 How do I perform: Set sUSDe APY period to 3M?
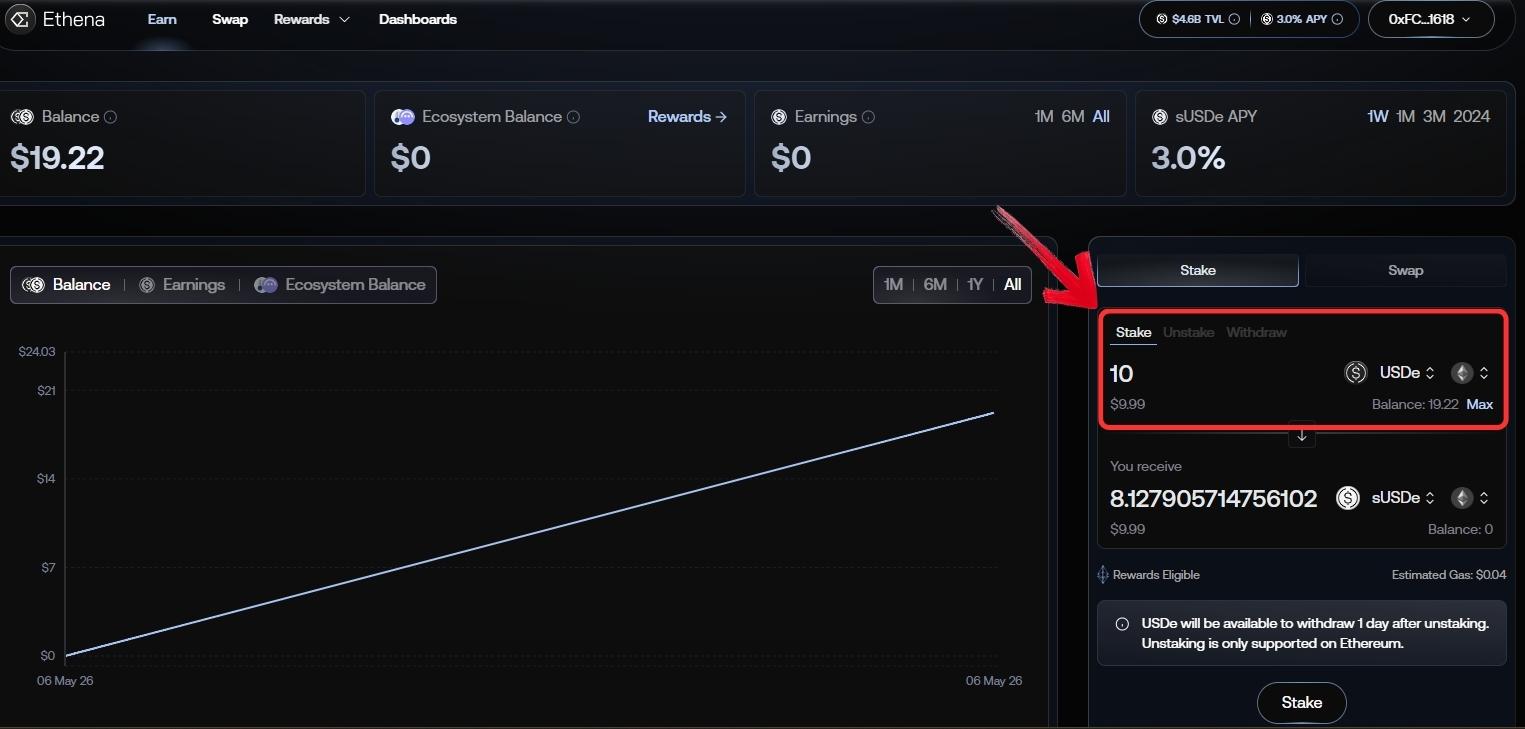click(x=1435, y=117)
